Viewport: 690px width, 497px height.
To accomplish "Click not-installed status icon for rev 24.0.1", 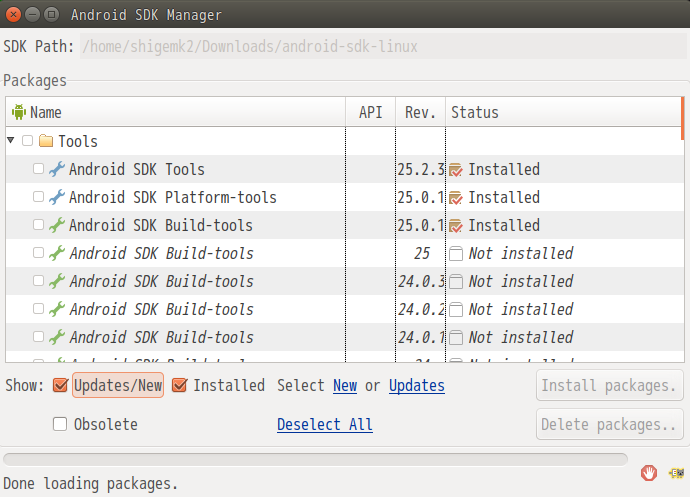I will (x=456, y=338).
